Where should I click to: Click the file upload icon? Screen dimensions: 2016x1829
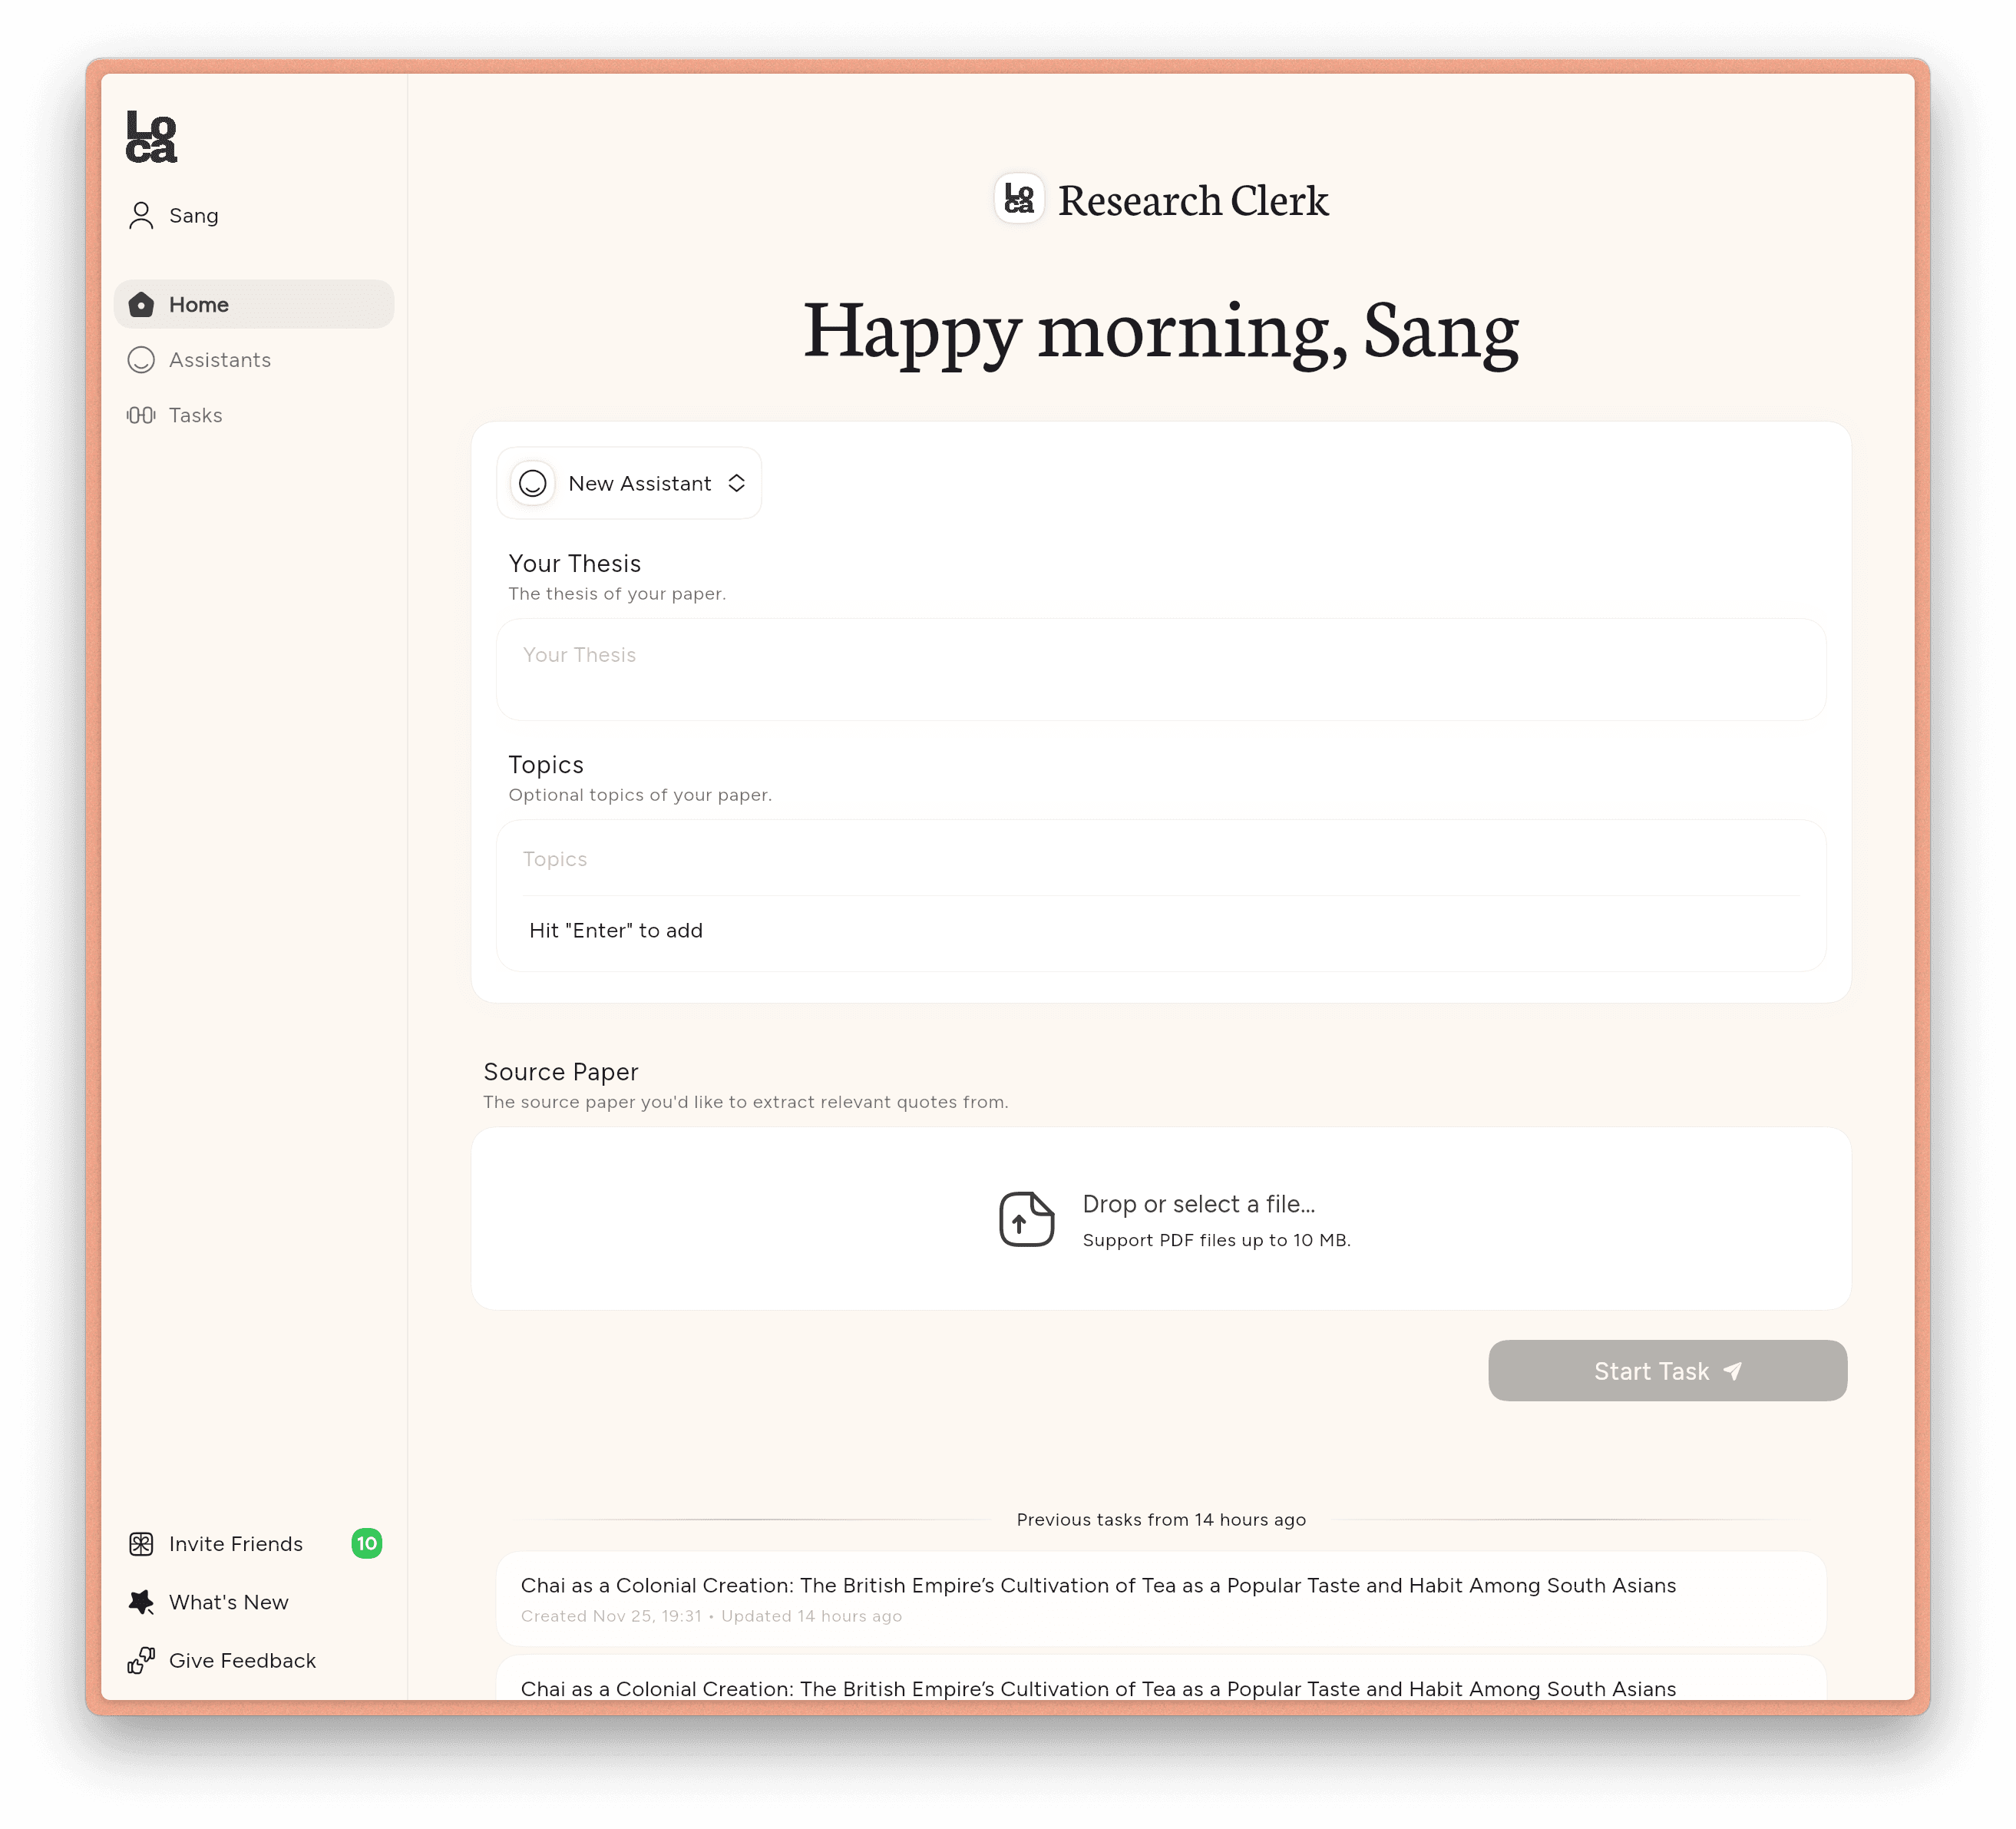point(1026,1219)
